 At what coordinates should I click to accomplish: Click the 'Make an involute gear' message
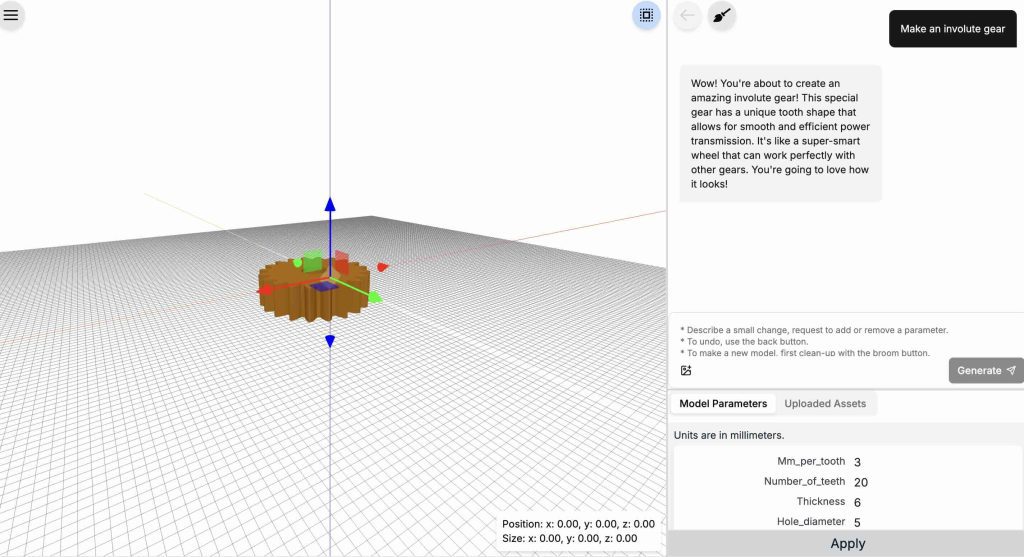point(952,29)
